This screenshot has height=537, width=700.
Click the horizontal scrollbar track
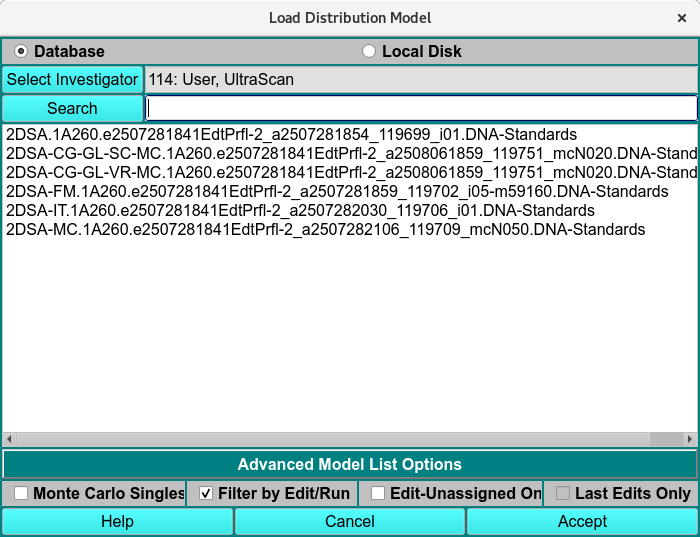pyautogui.click(x=300, y=439)
